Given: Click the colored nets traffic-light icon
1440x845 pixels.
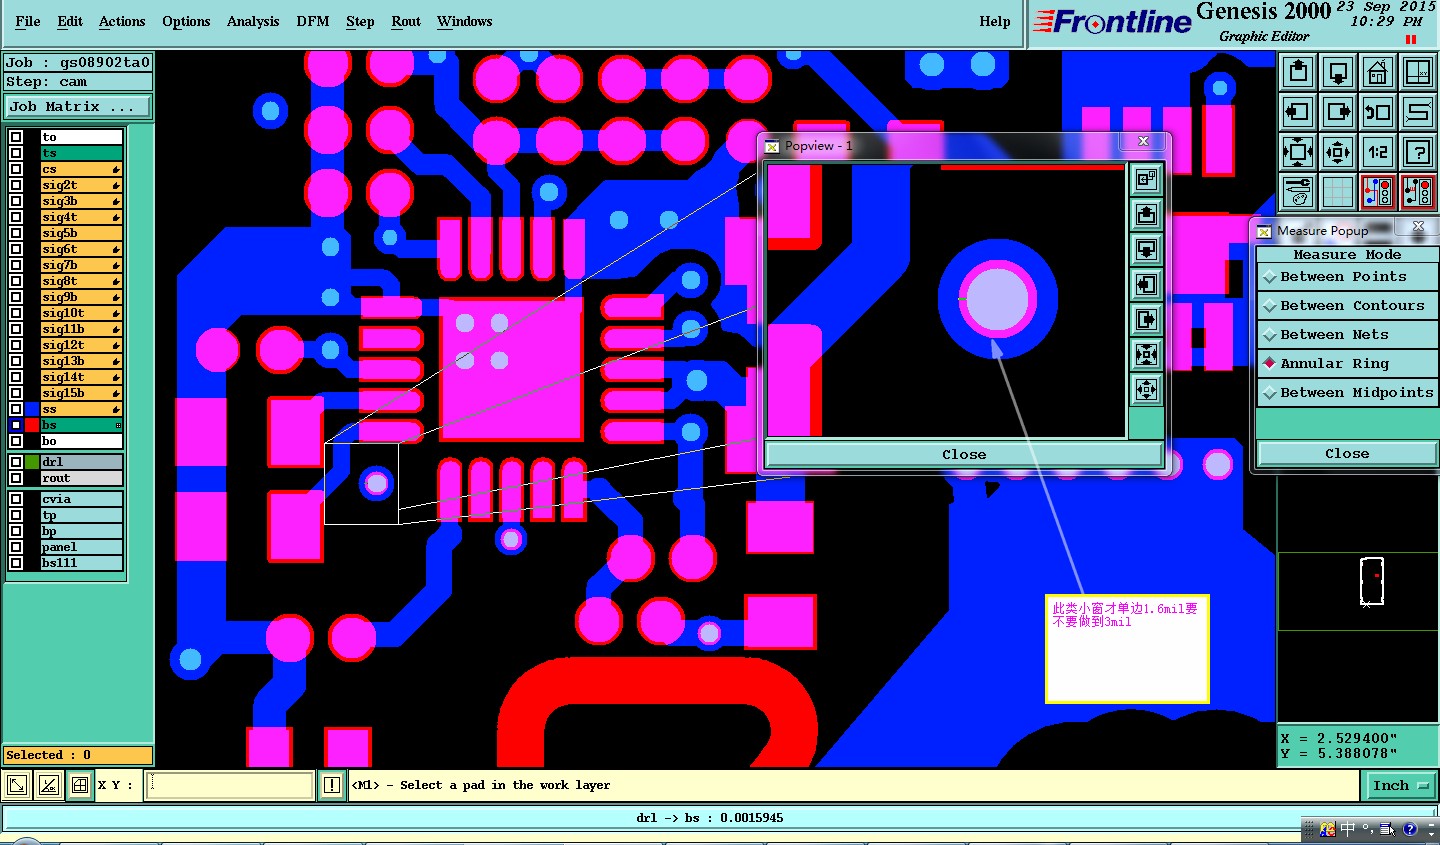Looking at the screenshot, I should tap(1378, 192).
